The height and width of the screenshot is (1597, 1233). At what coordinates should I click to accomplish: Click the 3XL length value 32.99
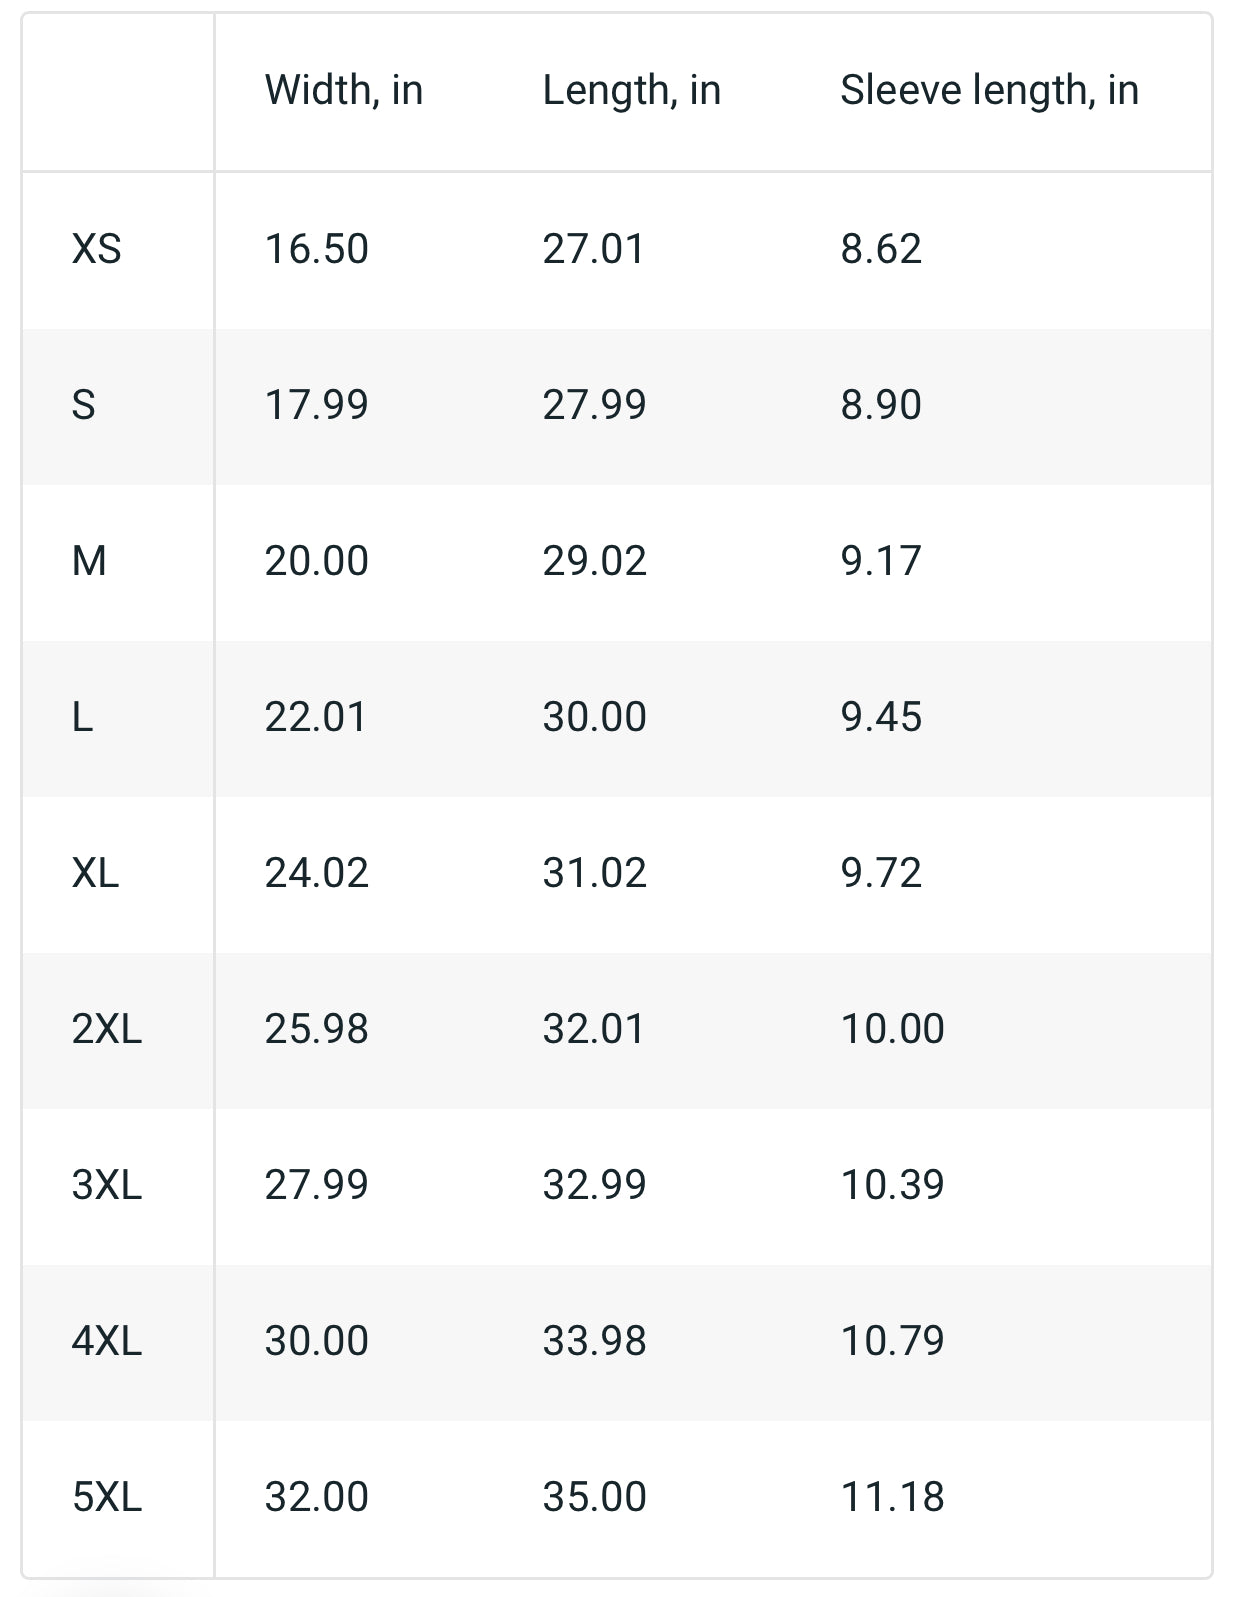click(594, 1185)
